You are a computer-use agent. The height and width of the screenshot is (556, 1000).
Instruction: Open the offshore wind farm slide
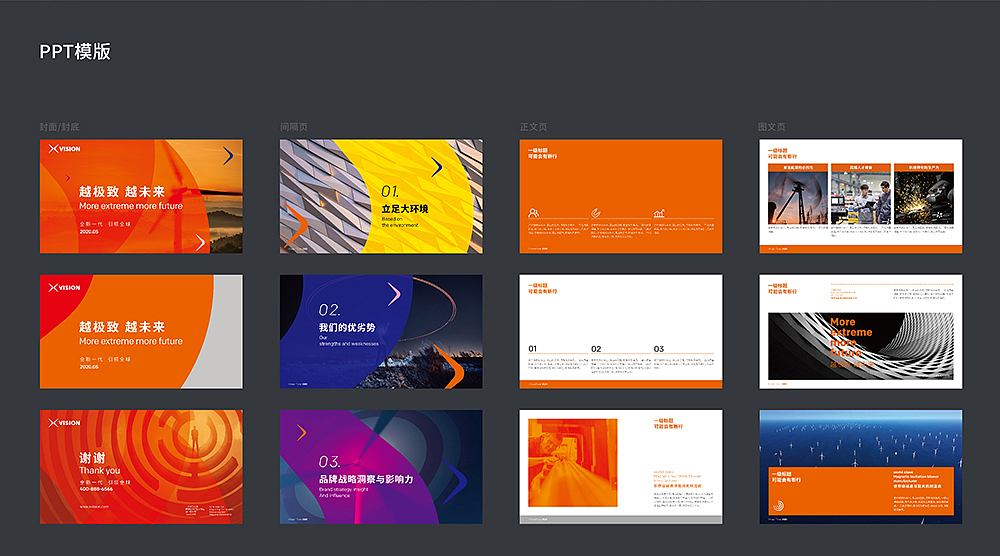(860, 467)
